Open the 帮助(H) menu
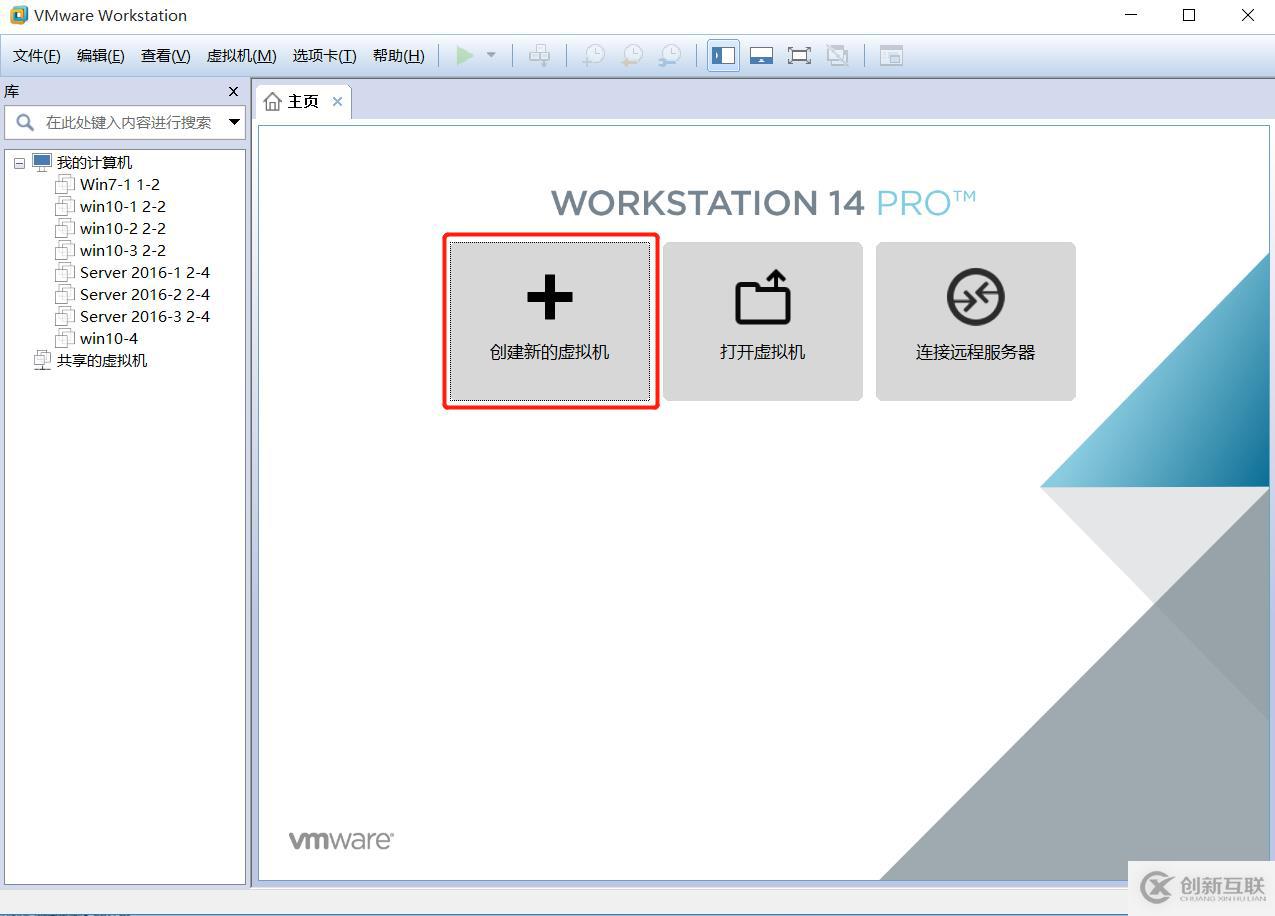Viewport: 1275px width, 916px height. [x=398, y=55]
